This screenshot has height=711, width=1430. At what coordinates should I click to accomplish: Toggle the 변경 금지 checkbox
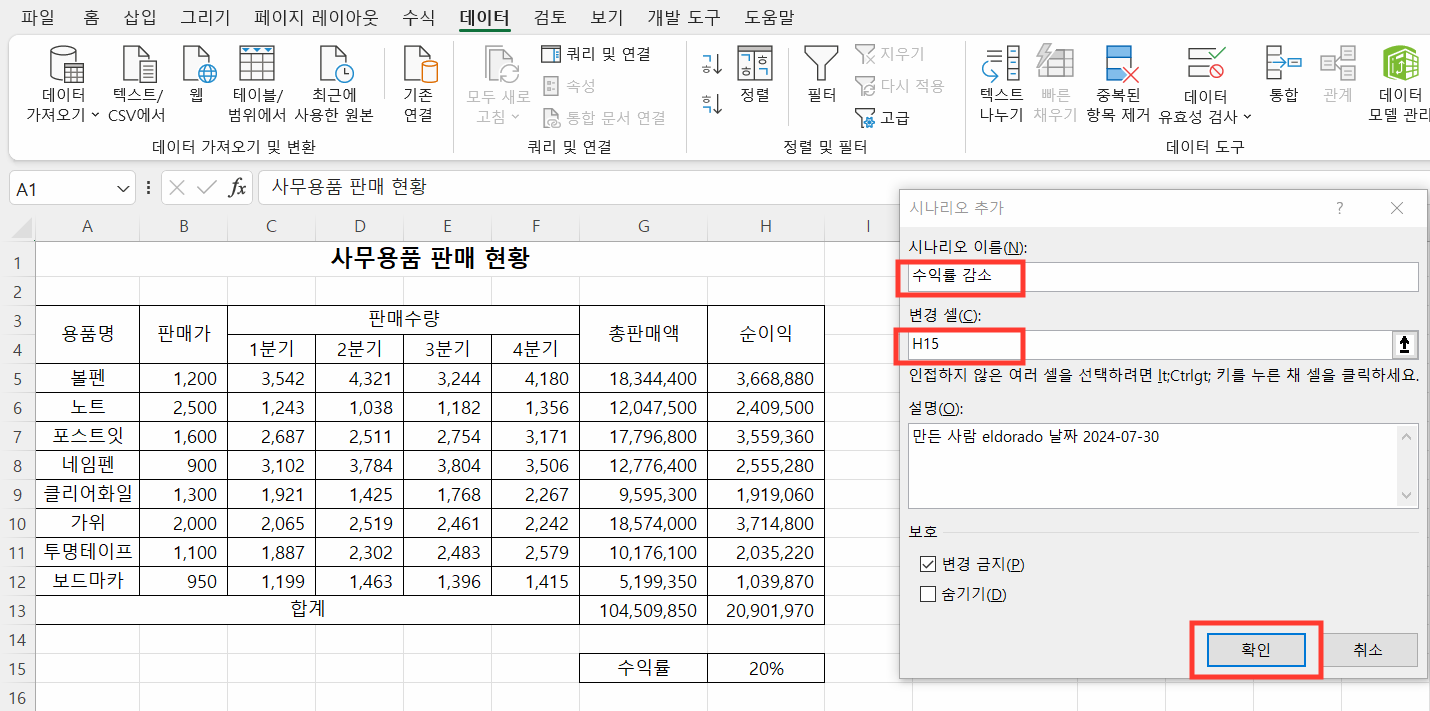click(927, 564)
